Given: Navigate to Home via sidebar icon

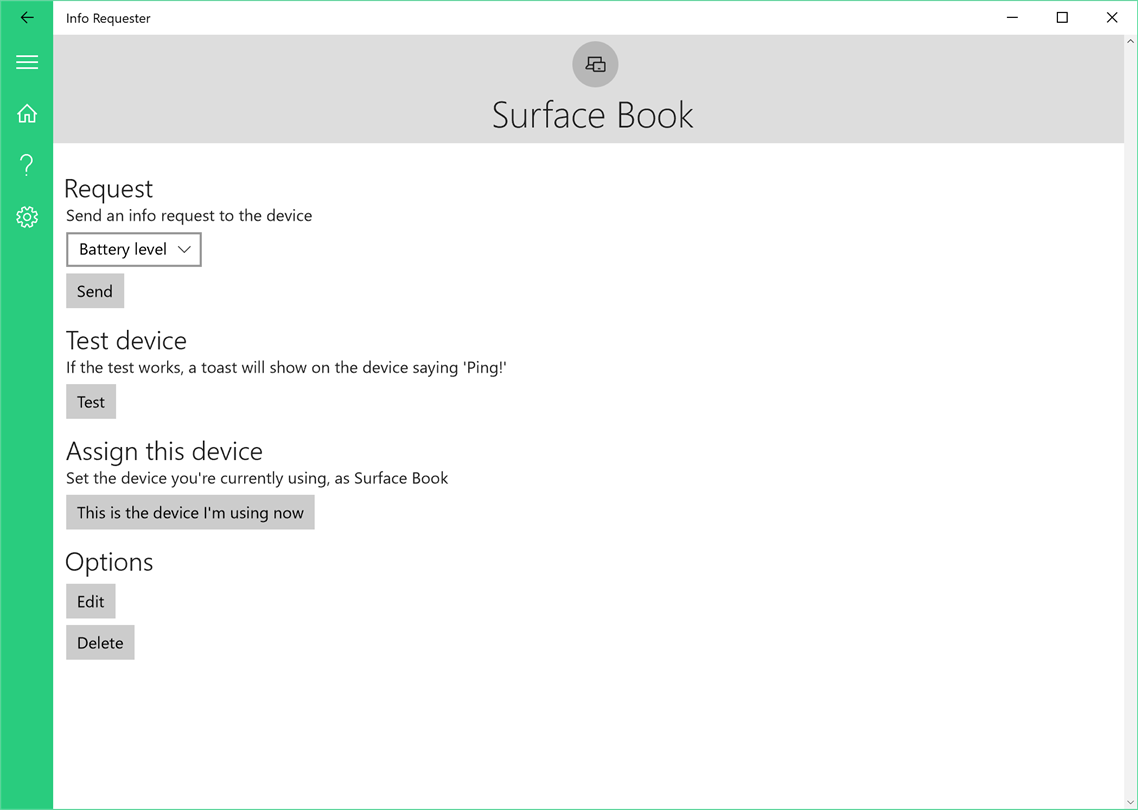Looking at the screenshot, I should click(x=27, y=113).
